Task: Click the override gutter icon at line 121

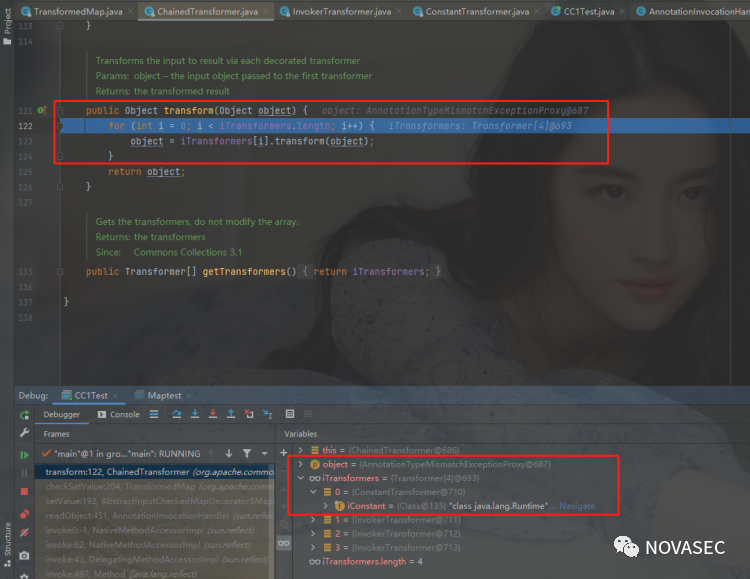Action: pos(42,111)
